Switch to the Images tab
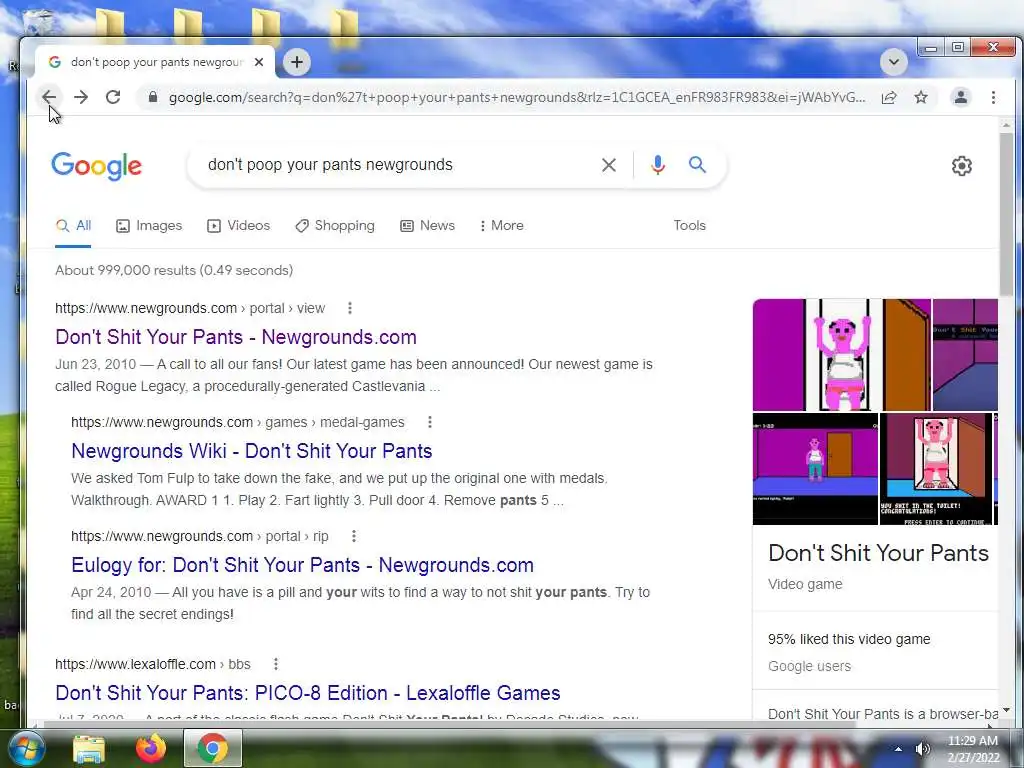Viewport: 1024px width, 768px height. coord(149,226)
